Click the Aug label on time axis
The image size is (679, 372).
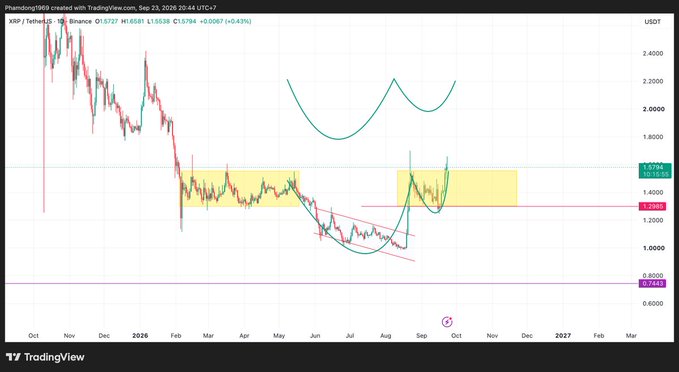(386, 336)
